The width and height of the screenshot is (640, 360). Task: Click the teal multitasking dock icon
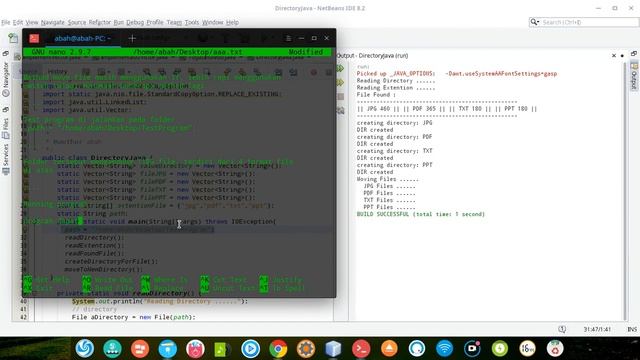112,349
